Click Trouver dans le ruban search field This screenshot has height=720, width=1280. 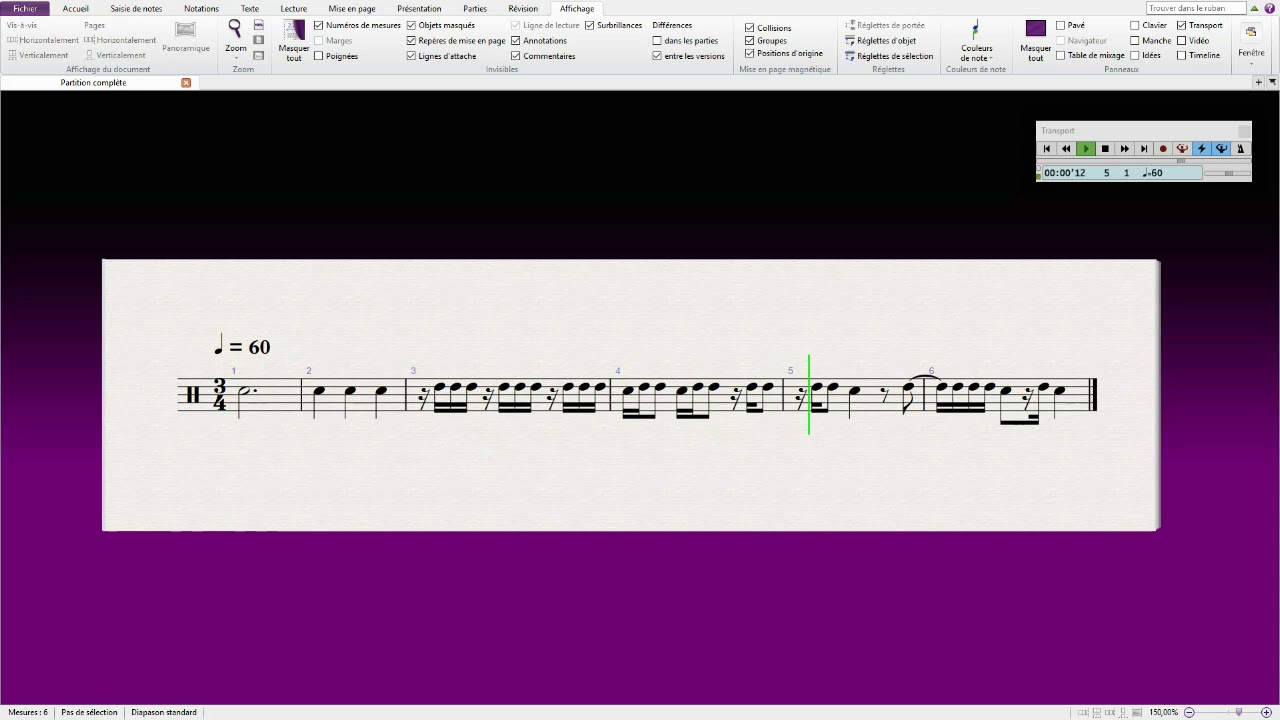(x=1196, y=8)
